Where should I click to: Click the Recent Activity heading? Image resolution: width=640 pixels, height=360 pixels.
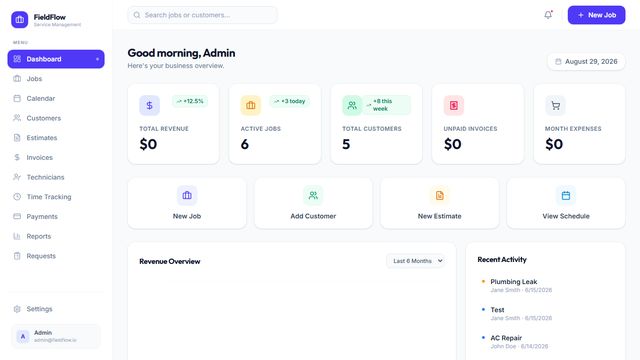pos(502,260)
